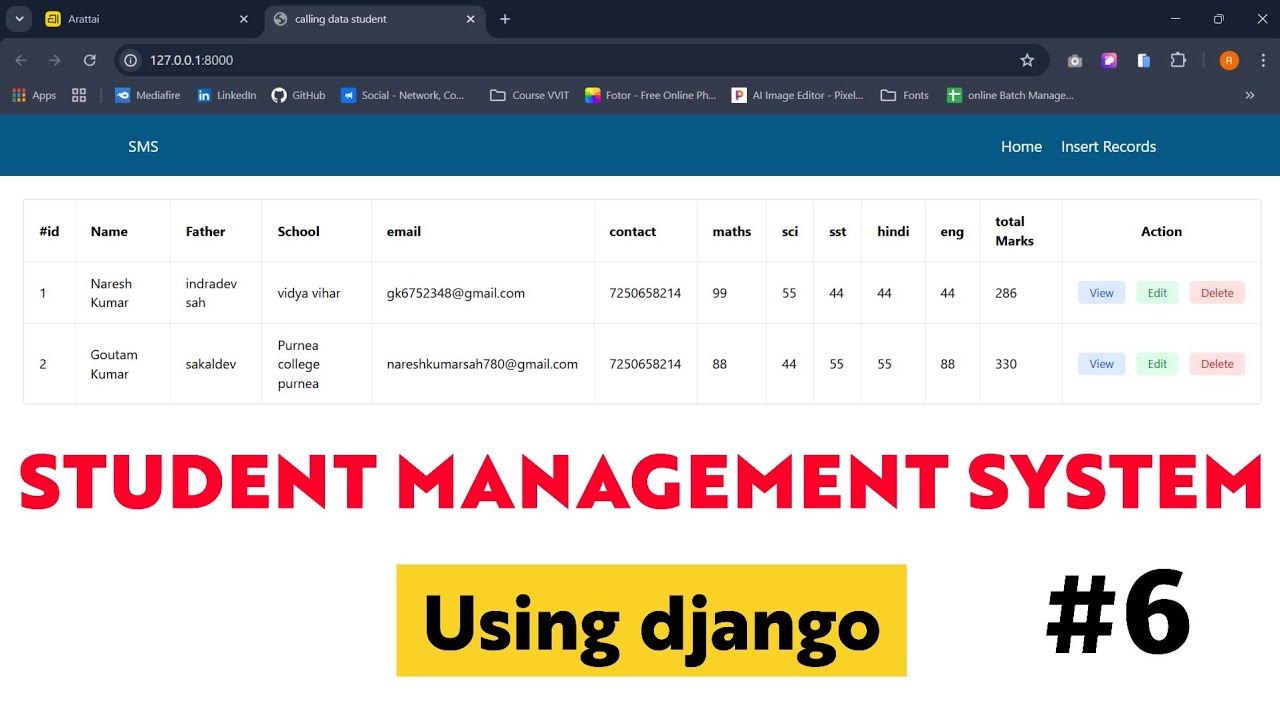Expand the Course VVIT bookmark folder
The image size is (1280, 720).
[530, 95]
